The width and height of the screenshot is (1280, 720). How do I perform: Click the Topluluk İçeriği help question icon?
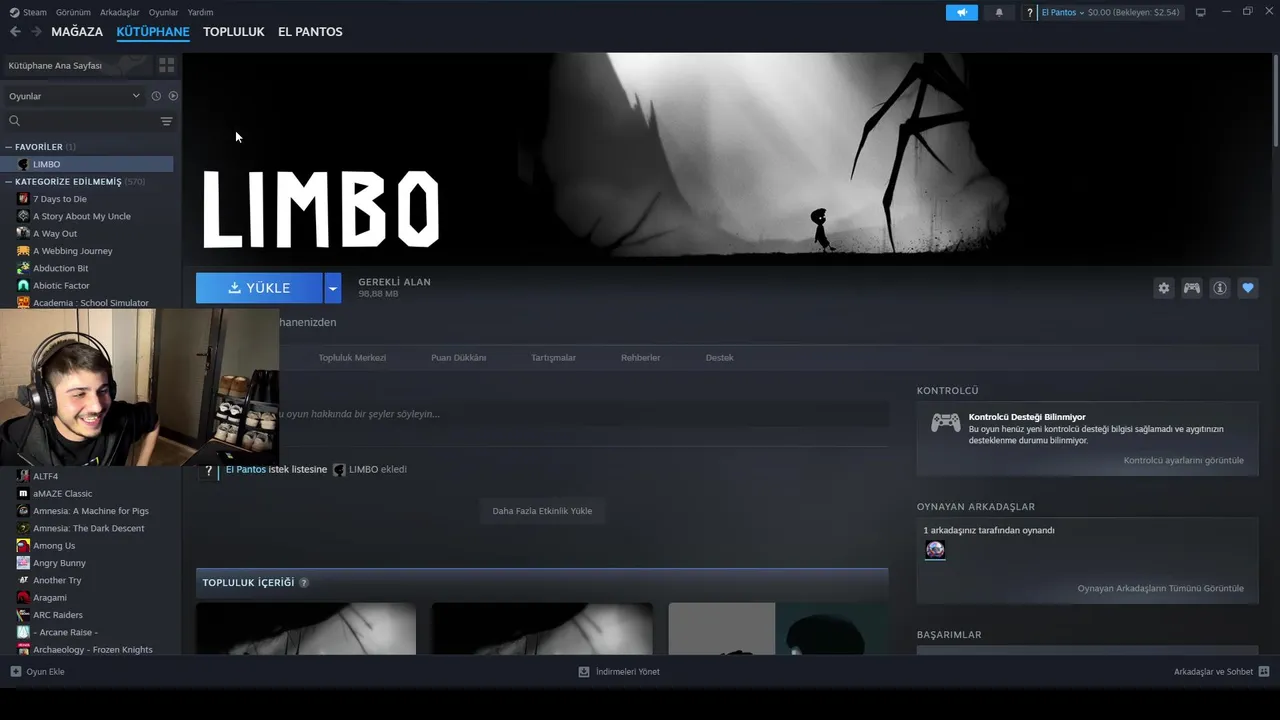point(304,583)
